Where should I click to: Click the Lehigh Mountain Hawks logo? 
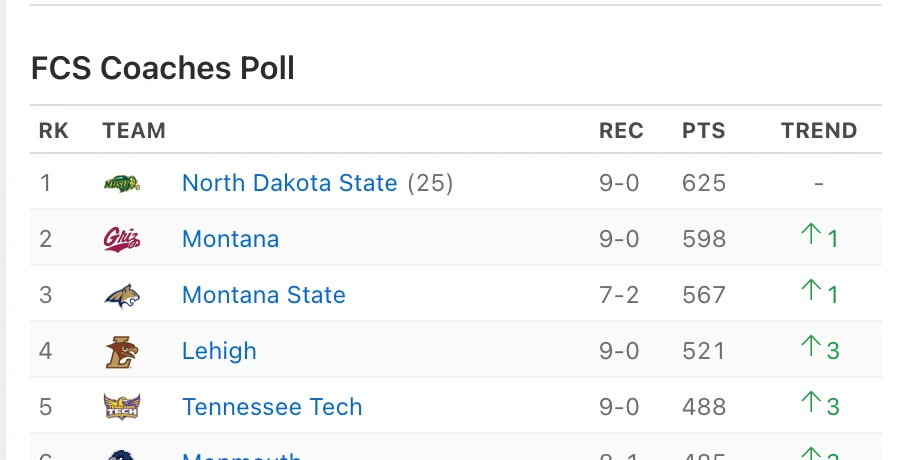coord(122,351)
